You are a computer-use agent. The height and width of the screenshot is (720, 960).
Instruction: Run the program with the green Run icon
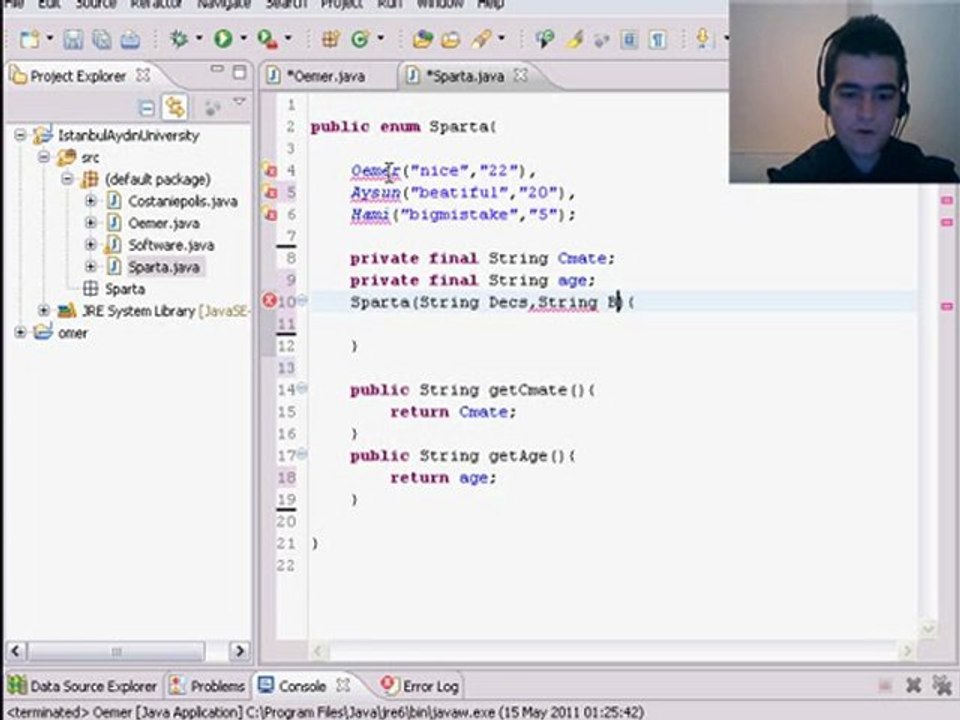(x=223, y=40)
